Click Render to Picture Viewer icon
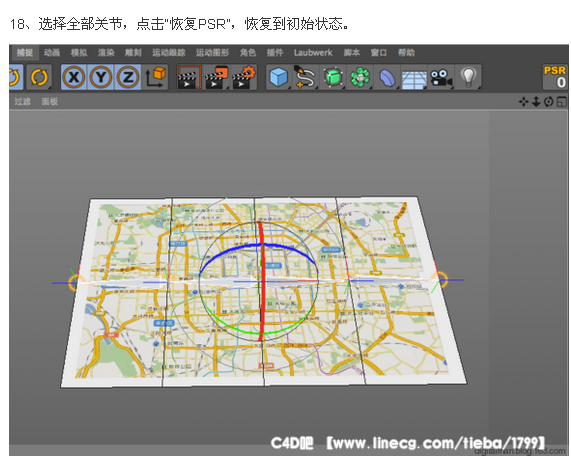571x460 pixels. pos(216,77)
